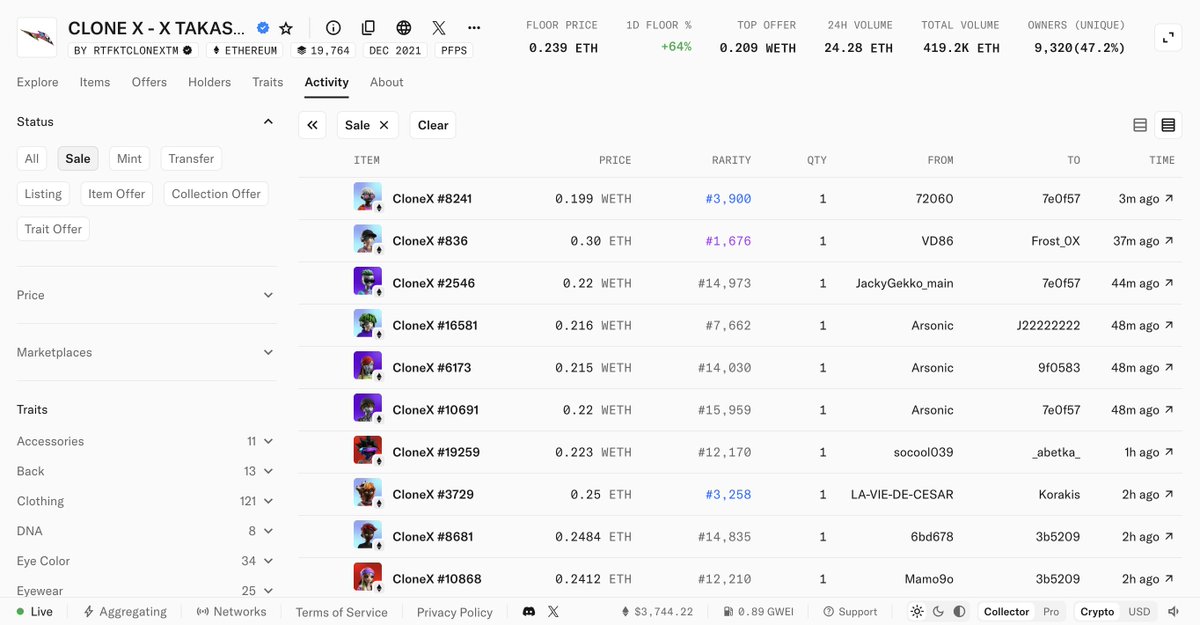Viewport: 1200px width, 625px height.
Task: Select the dark theme moon icon
Action: [x=938, y=611]
